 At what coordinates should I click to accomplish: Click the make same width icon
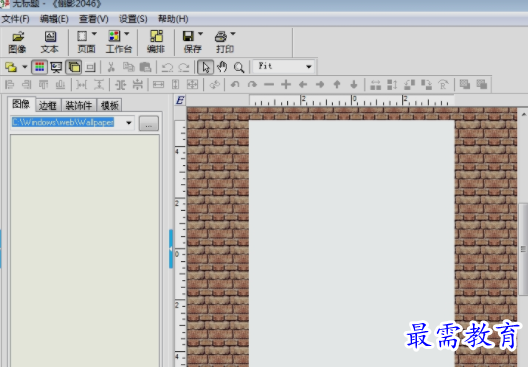[x=159, y=85]
